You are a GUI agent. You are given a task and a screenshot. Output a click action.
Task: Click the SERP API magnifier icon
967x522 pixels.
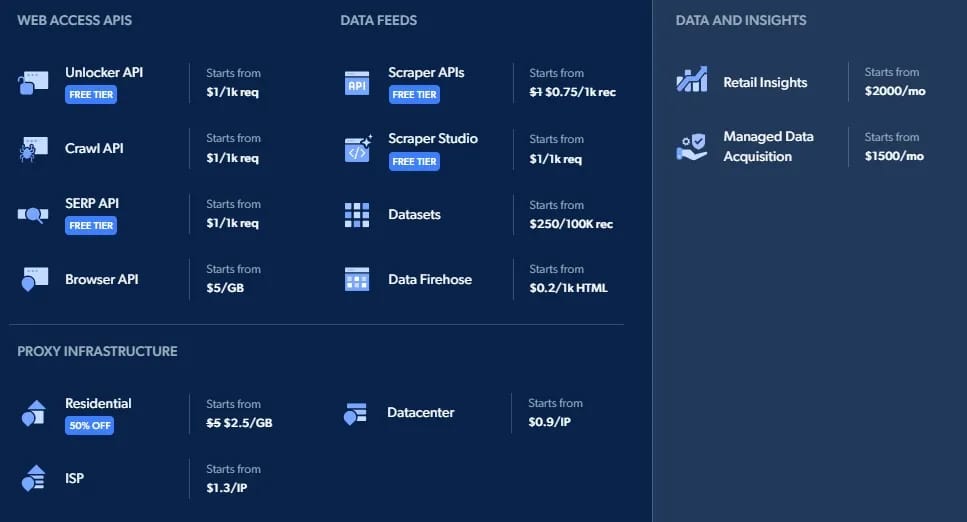pyautogui.click(x=33, y=215)
